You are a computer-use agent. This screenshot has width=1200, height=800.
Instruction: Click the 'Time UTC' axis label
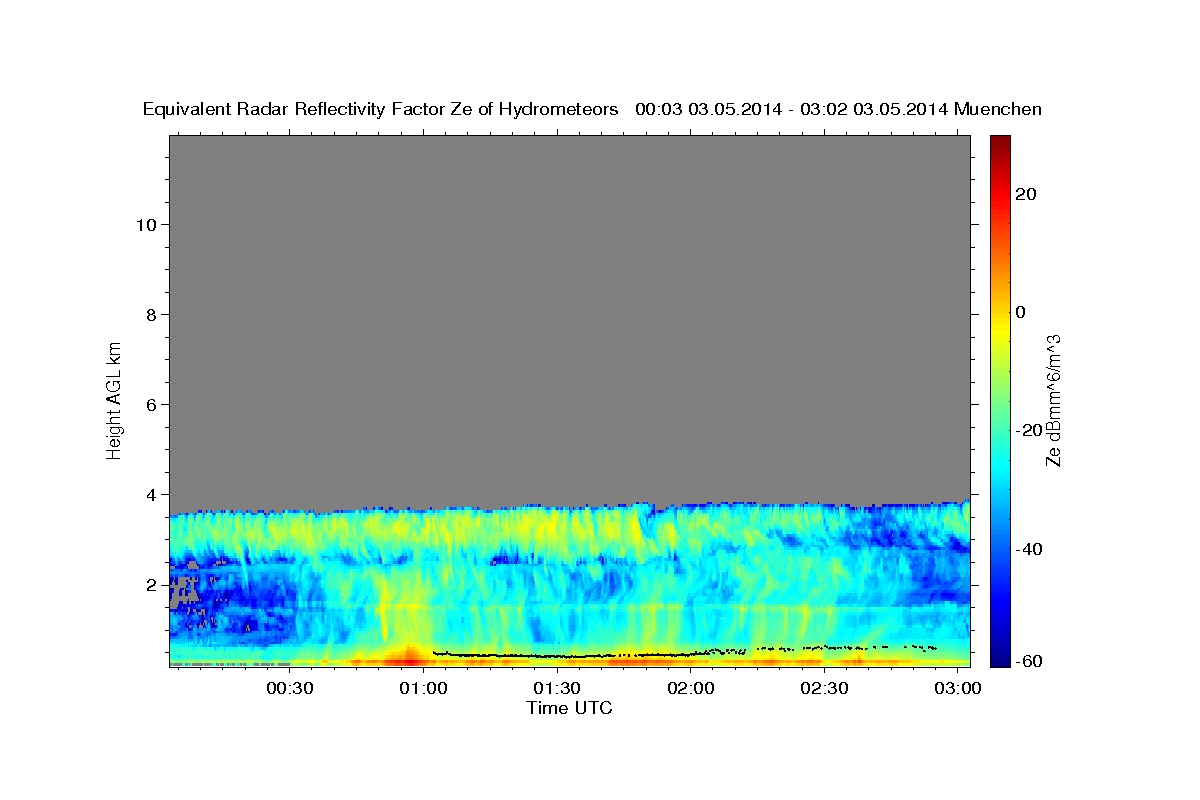569,708
